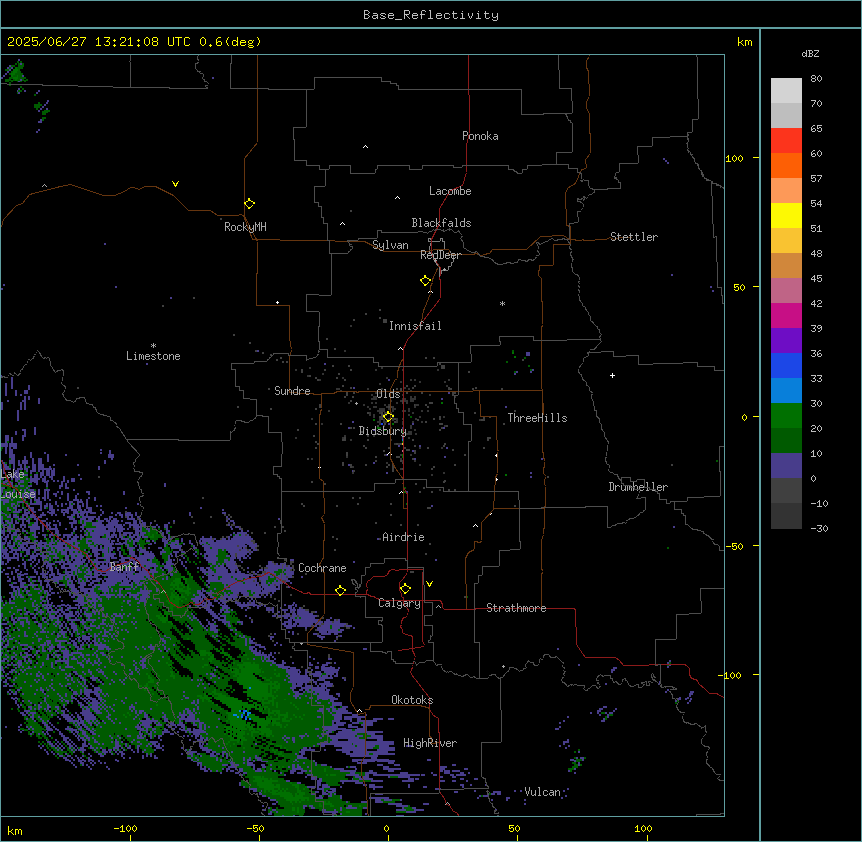
Task: Click the Blackfalds city label
Action: point(441,223)
